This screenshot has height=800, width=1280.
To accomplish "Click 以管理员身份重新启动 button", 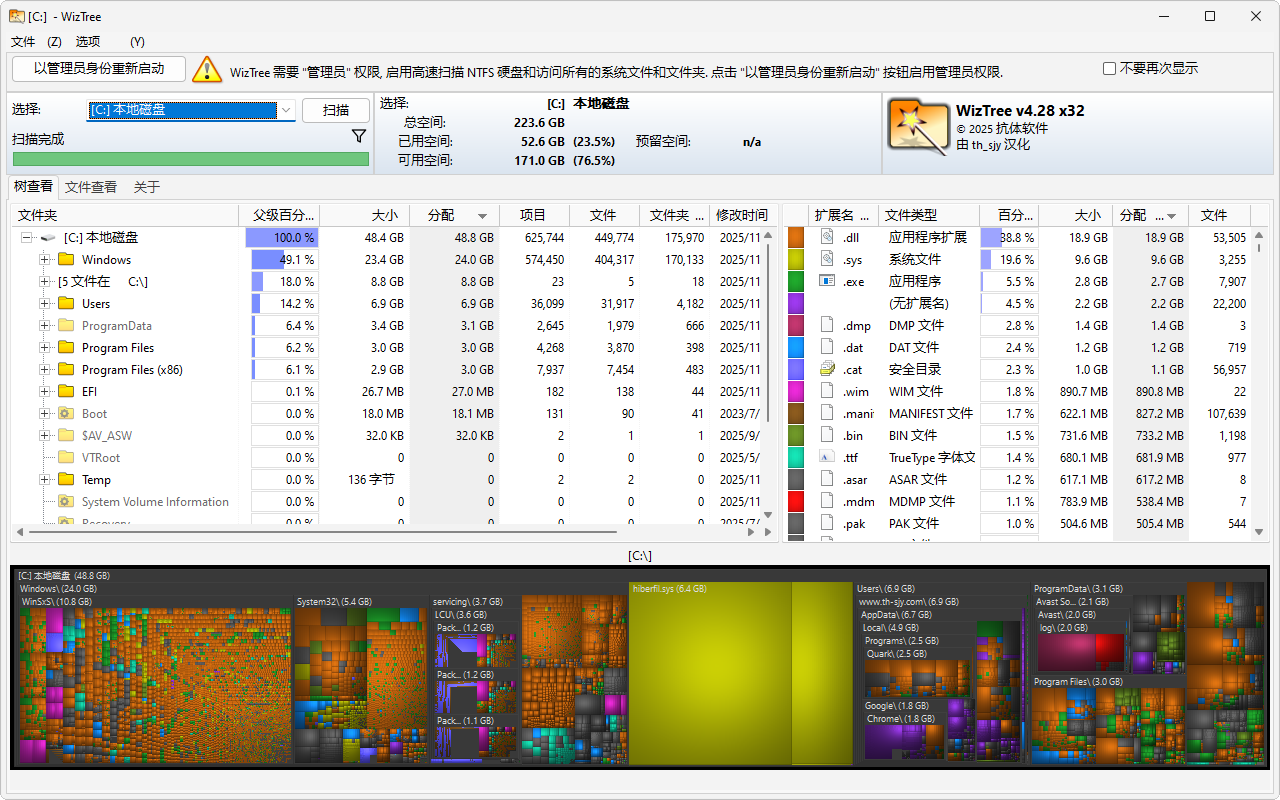I will [x=99, y=69].
